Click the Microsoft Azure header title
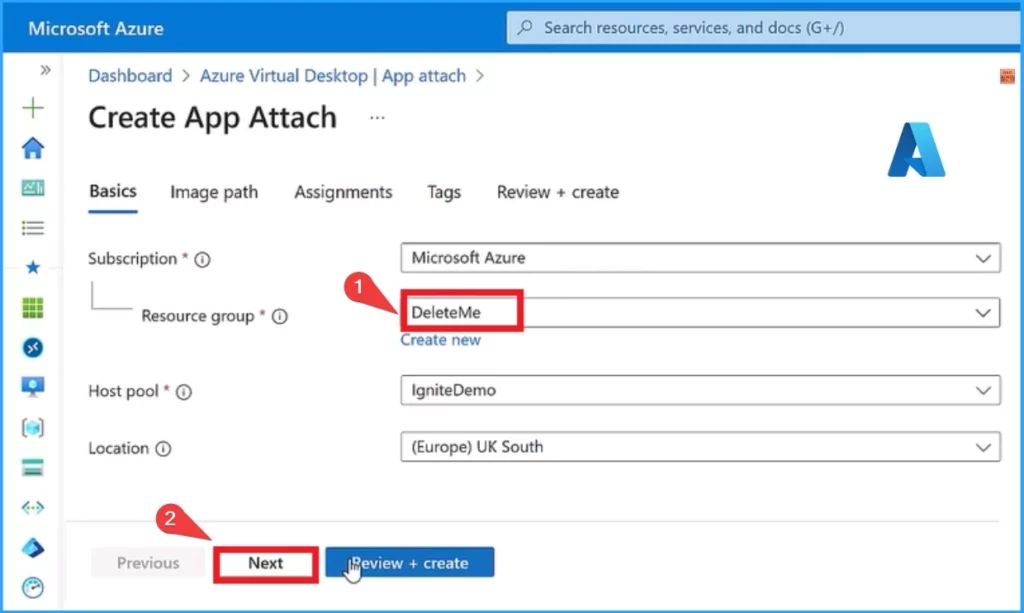The width and height of the screenshot is (1024, 613). (x=96, y=28)
